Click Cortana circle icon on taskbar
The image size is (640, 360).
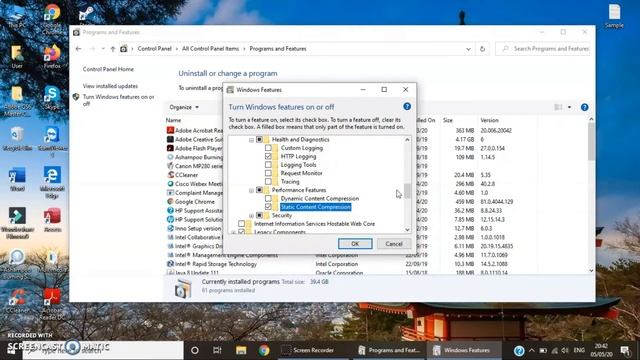[x=195, y=350]
